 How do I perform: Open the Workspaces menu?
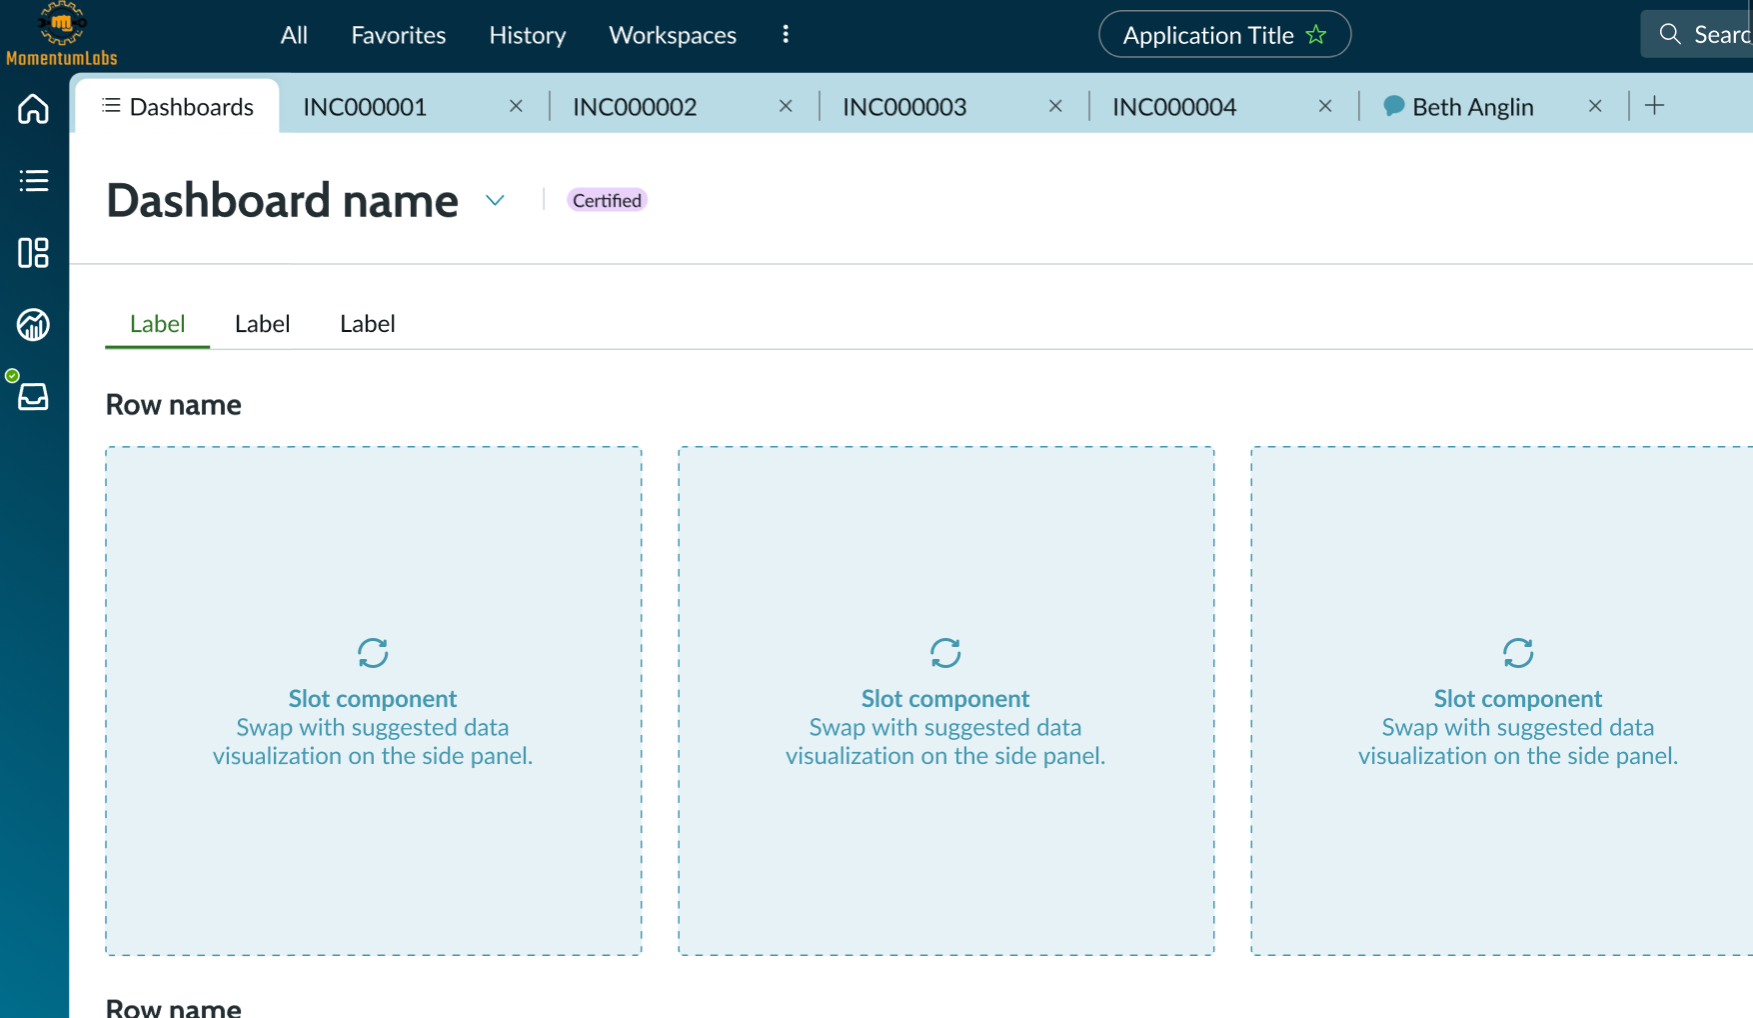672,35
